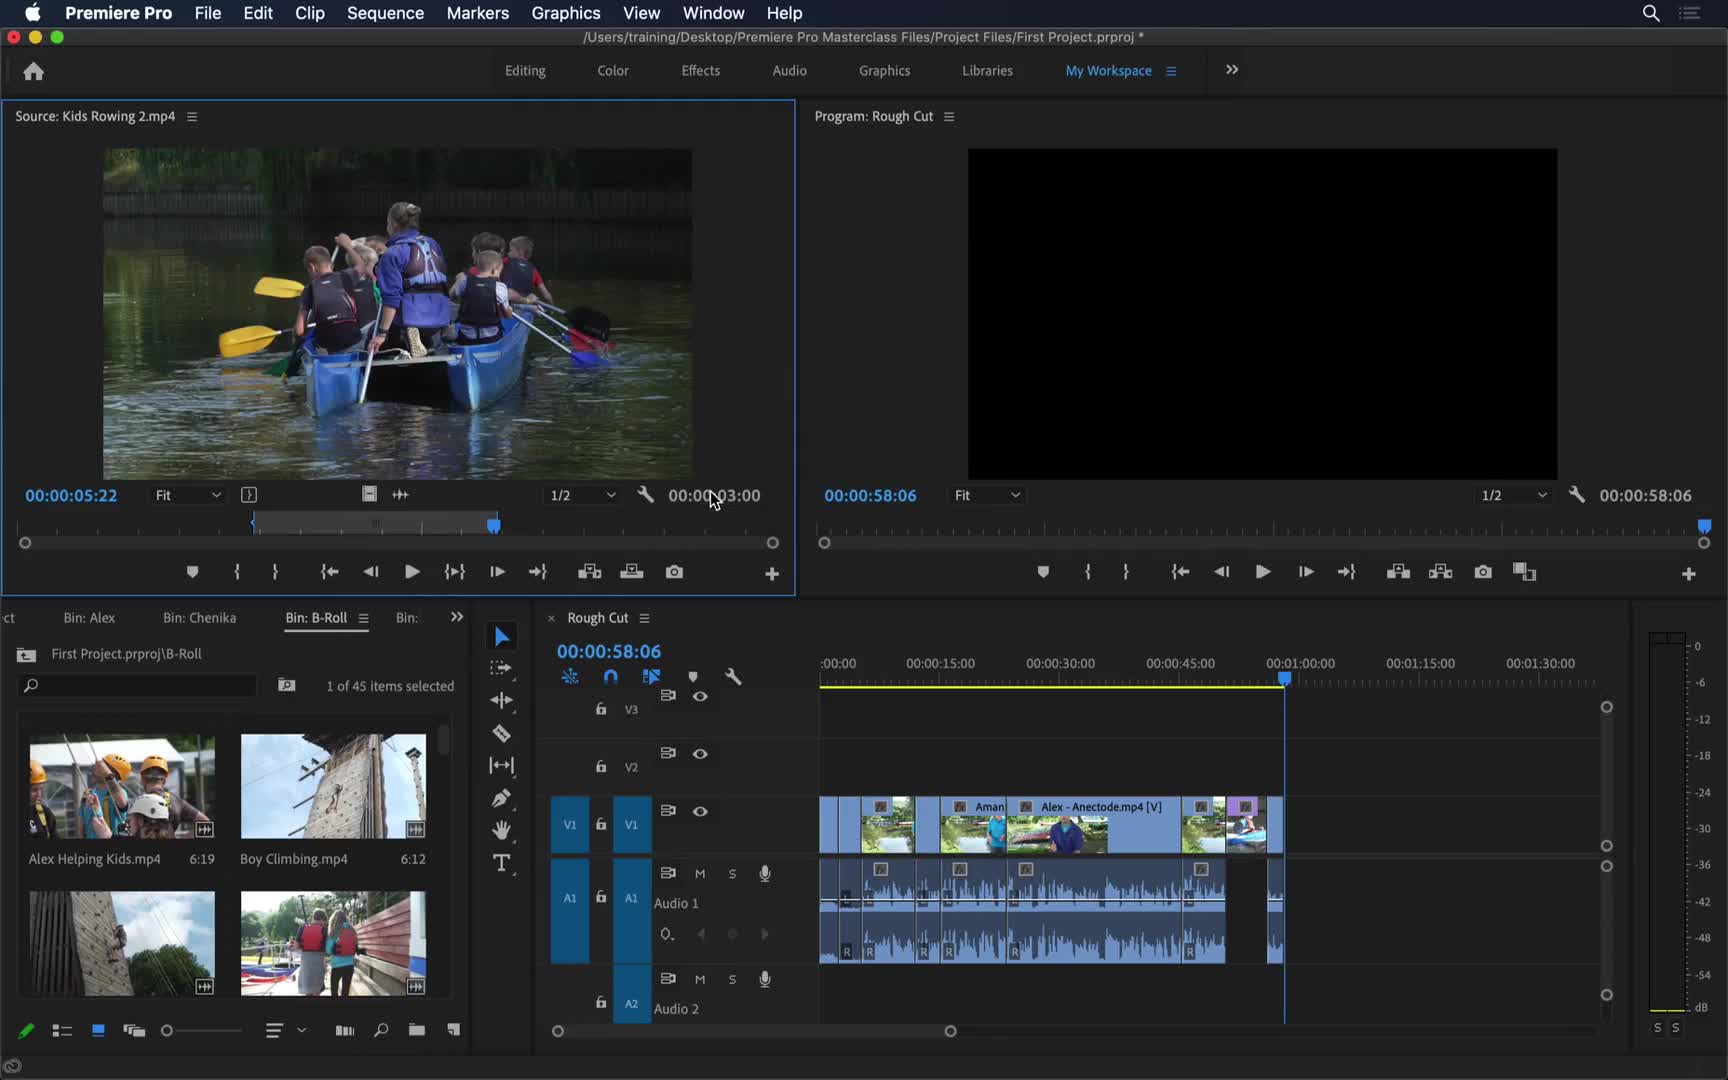This screenshot has width=1728, height=1080.
Task: Toggle V2 track output eye
Action: [x=701, y=754]
